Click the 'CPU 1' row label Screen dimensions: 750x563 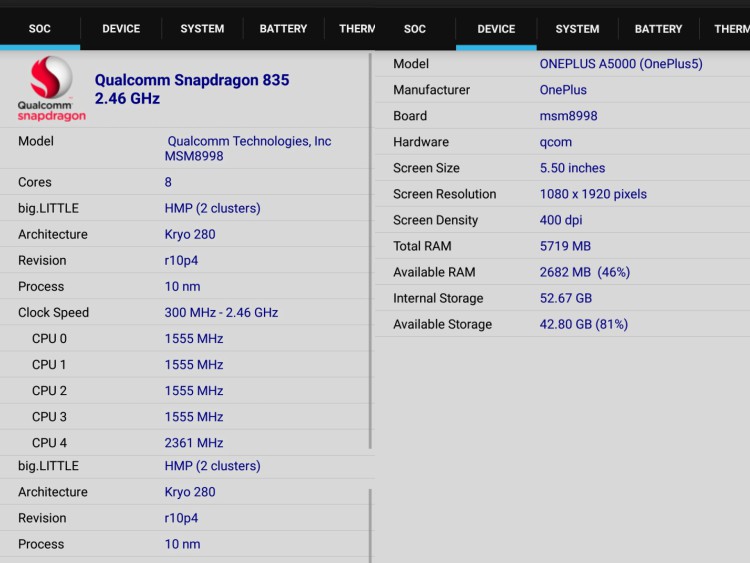(x=49, y=364)
